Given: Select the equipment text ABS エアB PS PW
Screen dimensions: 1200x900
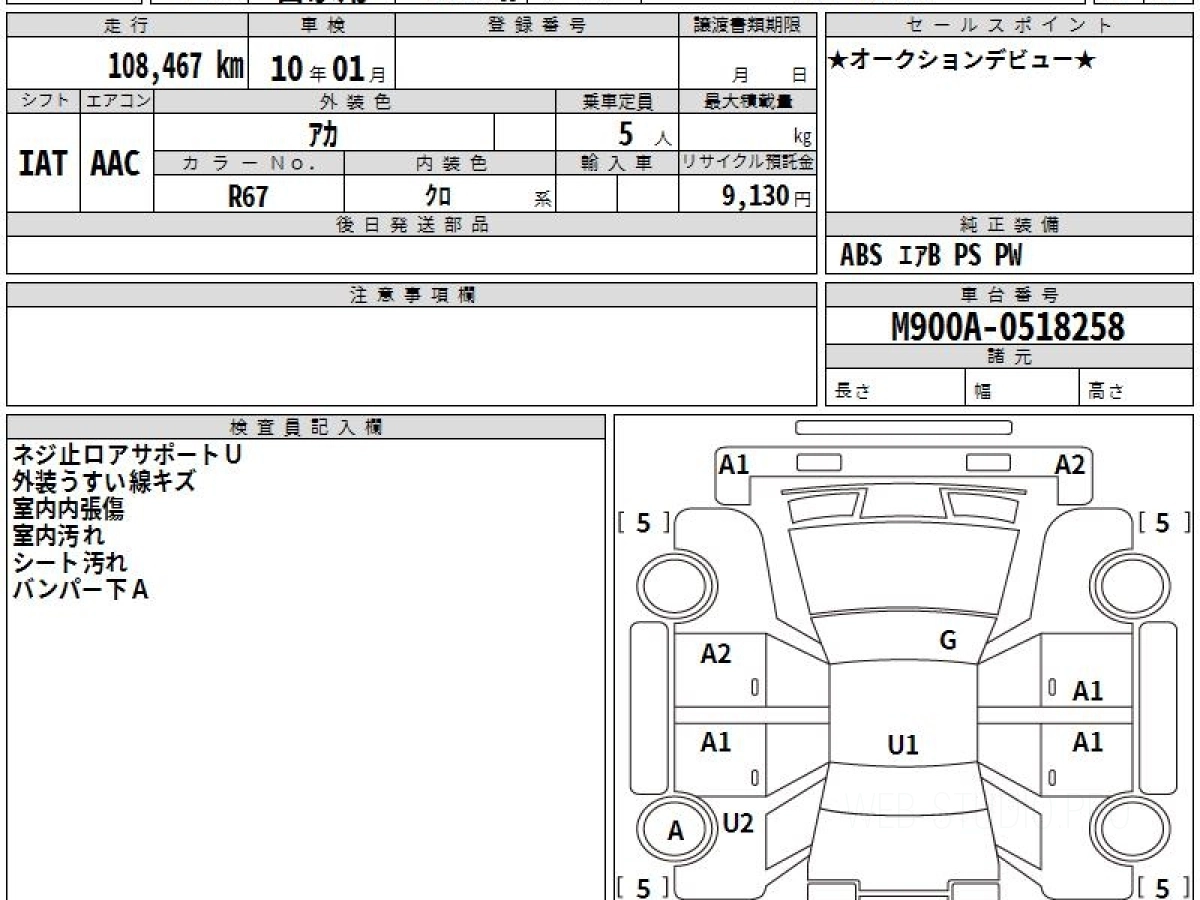Looking at the screenshot, I should pyautogui.click(x=931, y=256).
